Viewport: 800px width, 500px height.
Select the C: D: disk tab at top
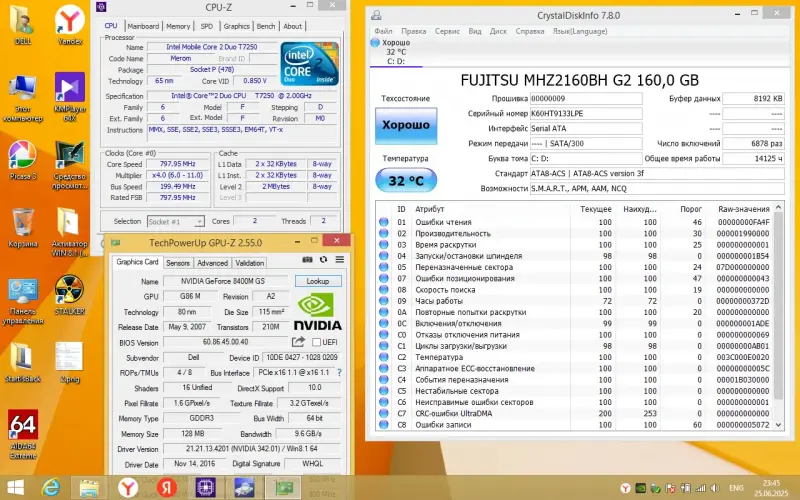396,52
